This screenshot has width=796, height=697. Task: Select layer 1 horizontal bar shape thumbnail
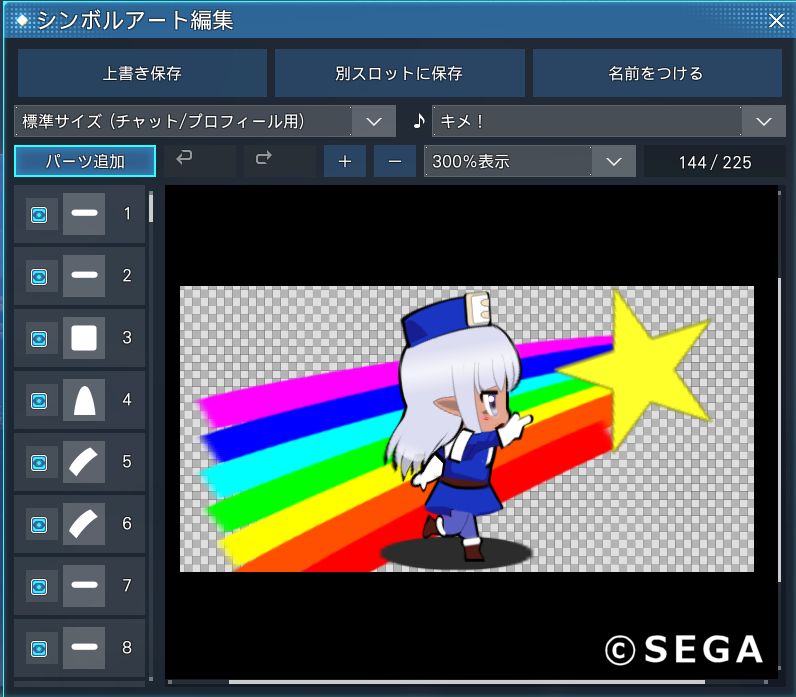pos(84,214)
